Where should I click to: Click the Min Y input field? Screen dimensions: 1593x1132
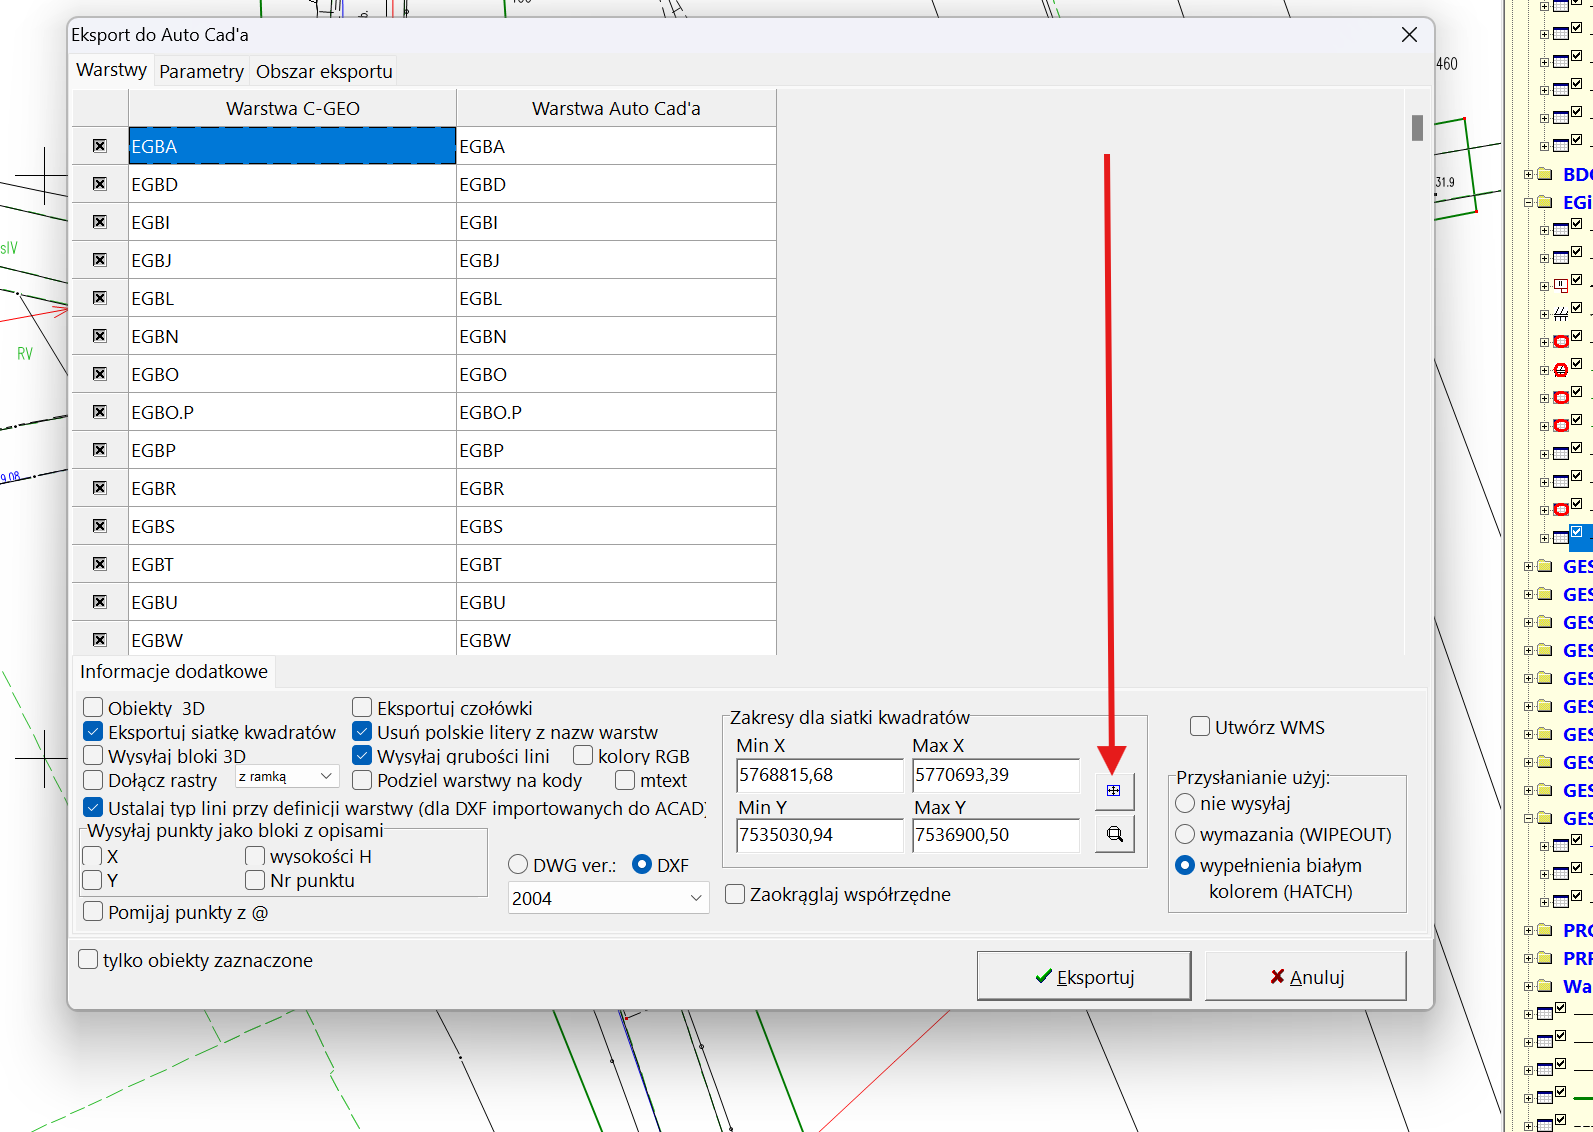click(820, 835)
